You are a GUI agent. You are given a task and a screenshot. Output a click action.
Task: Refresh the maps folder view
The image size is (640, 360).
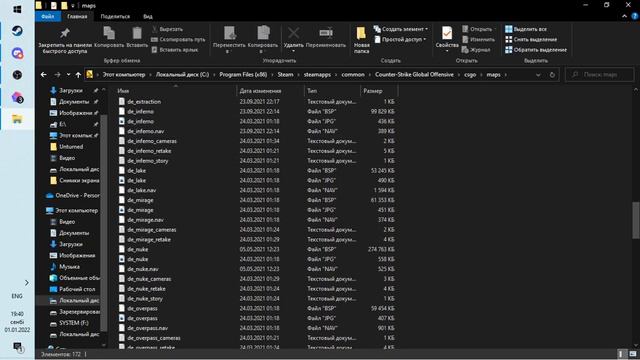[552, 75]
